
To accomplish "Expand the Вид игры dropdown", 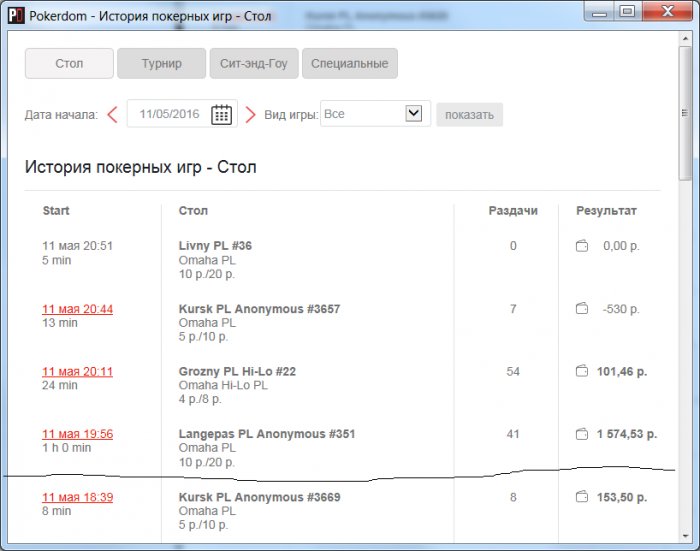I will click(414, 114).
